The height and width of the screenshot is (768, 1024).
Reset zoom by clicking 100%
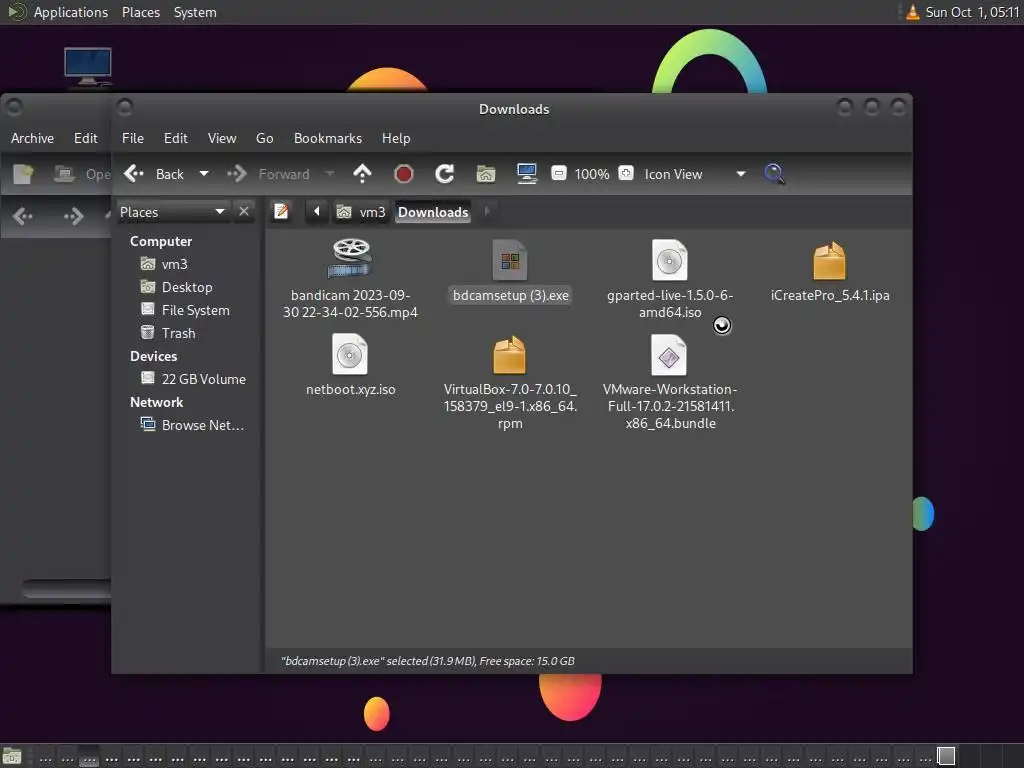pos(592,174)
